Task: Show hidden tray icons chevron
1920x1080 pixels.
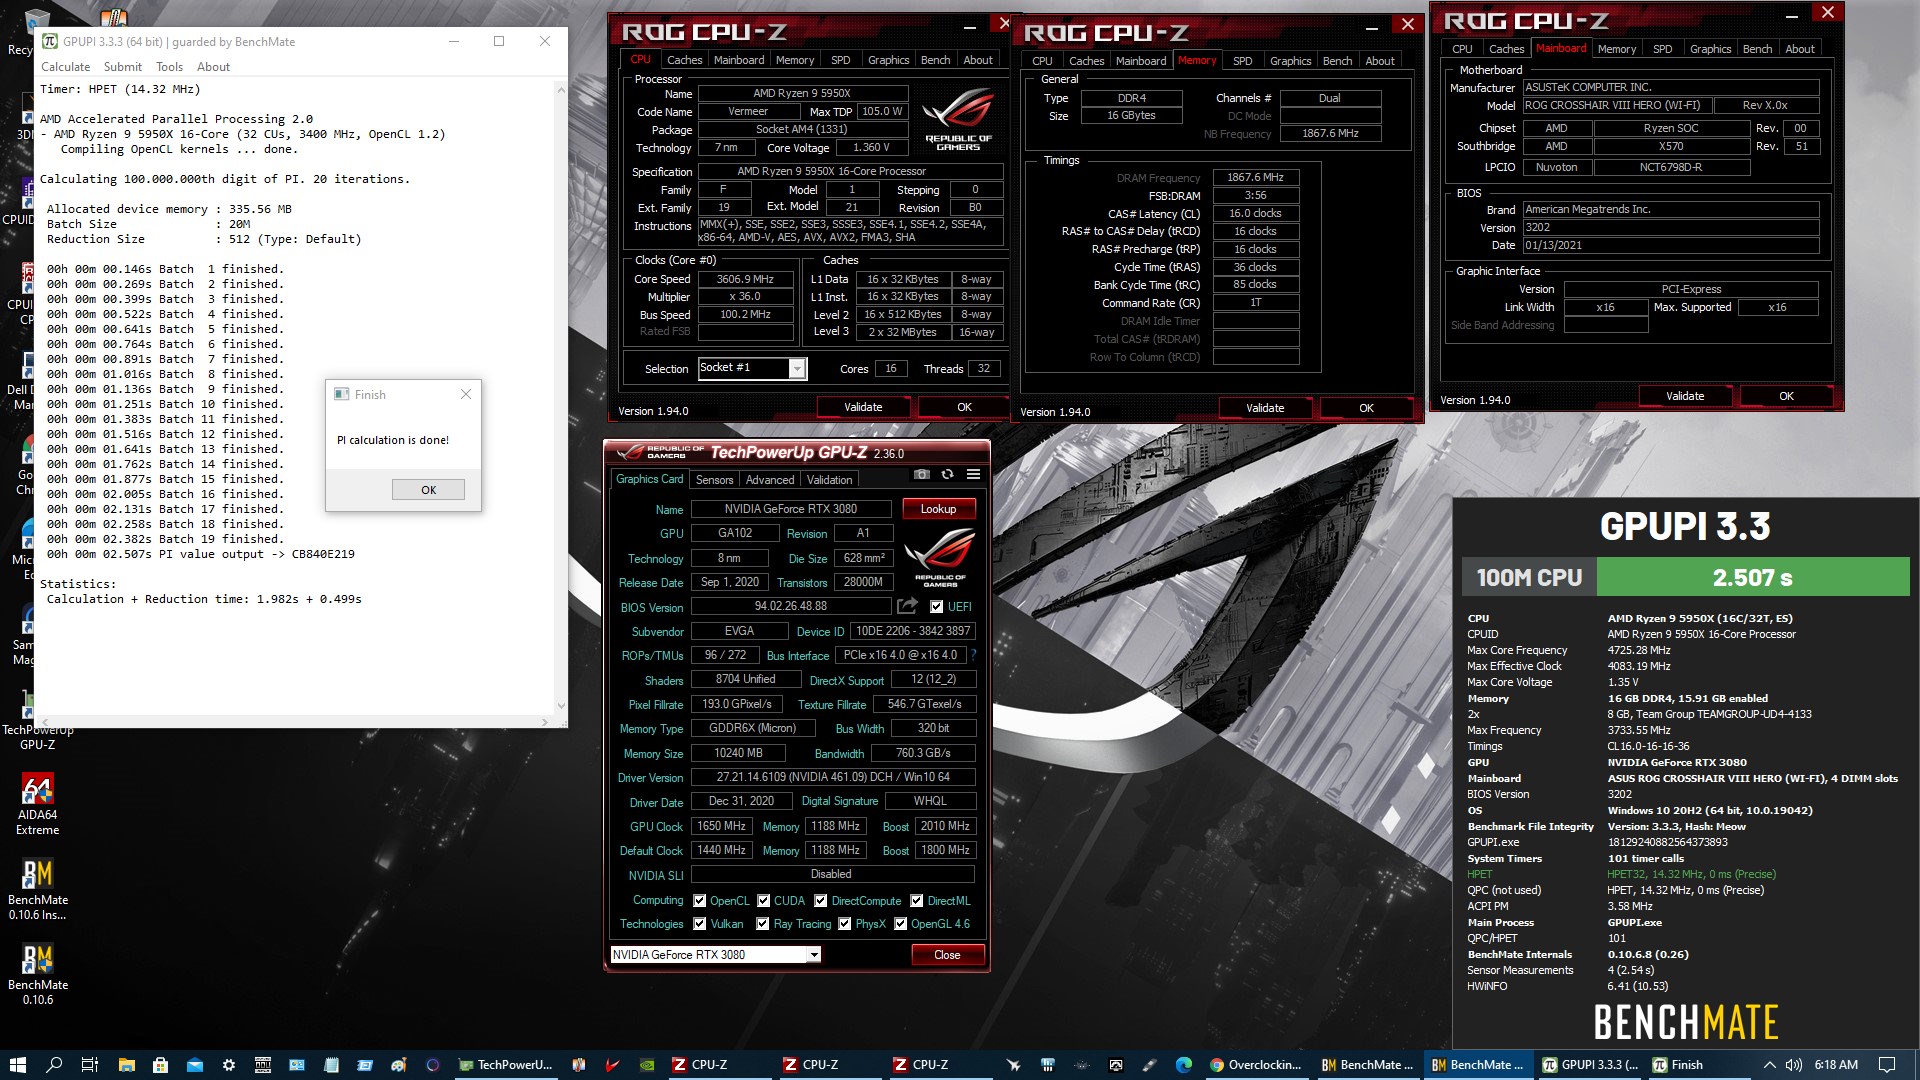Action: pyautogui.click(x=1769, y=1065)
